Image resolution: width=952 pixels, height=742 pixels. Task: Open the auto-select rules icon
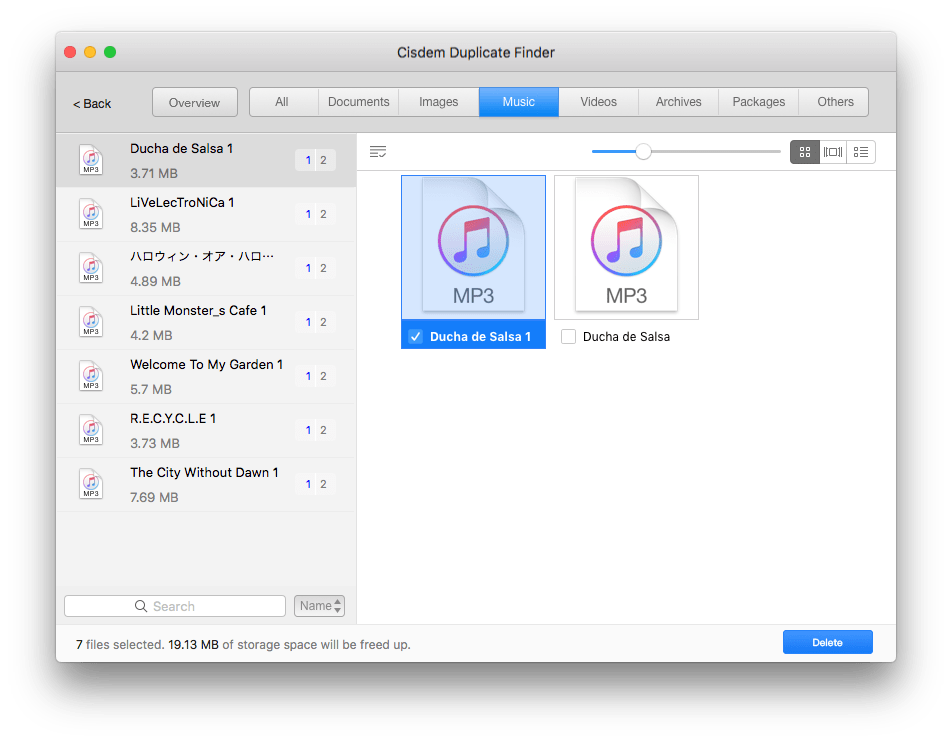(377, 152)
